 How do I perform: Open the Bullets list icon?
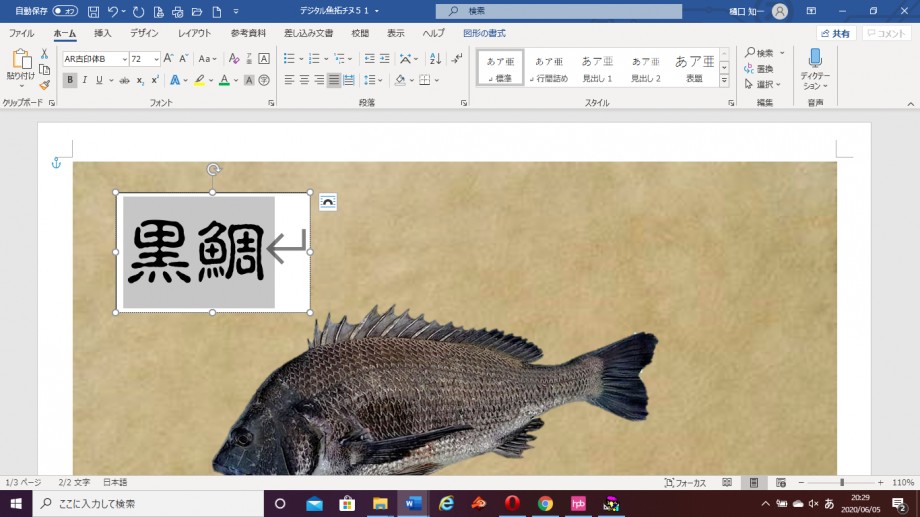289,59
